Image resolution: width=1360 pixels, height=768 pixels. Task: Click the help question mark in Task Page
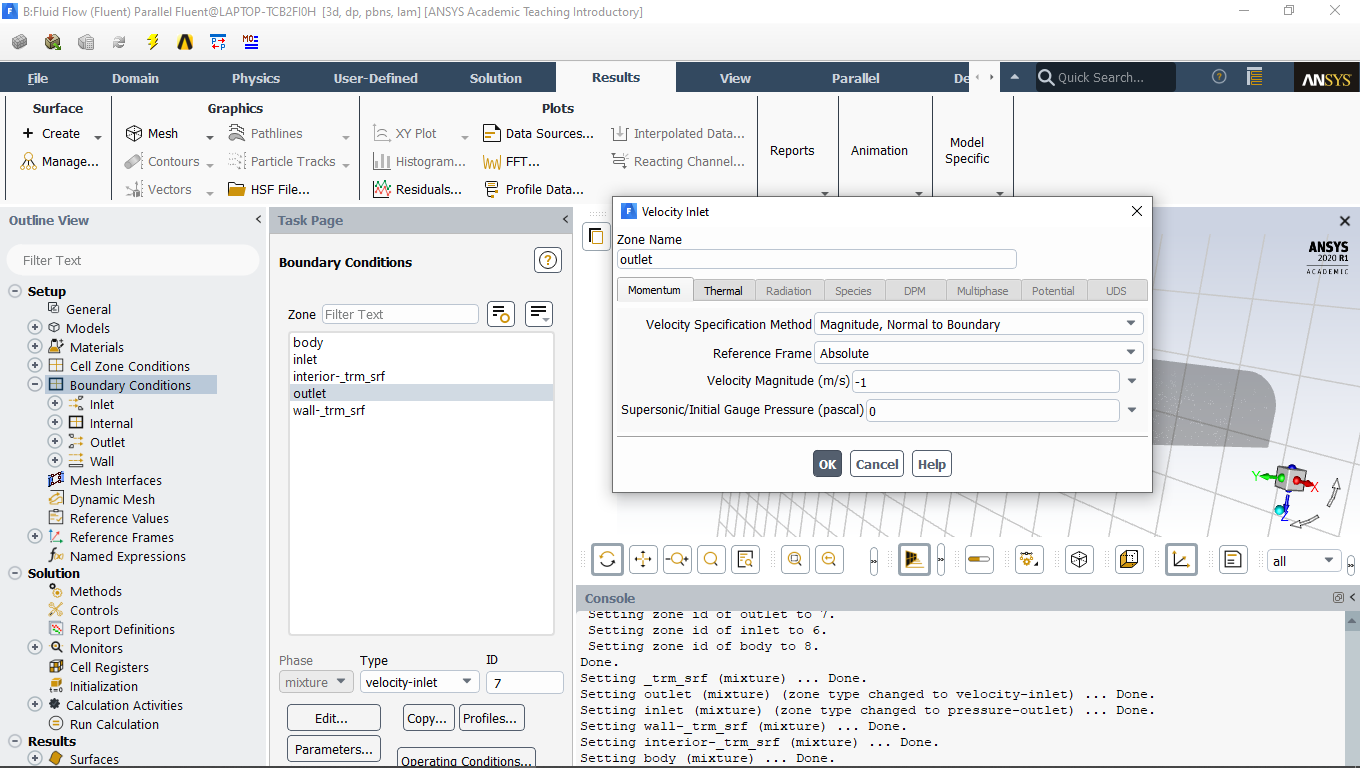point(547,261)
